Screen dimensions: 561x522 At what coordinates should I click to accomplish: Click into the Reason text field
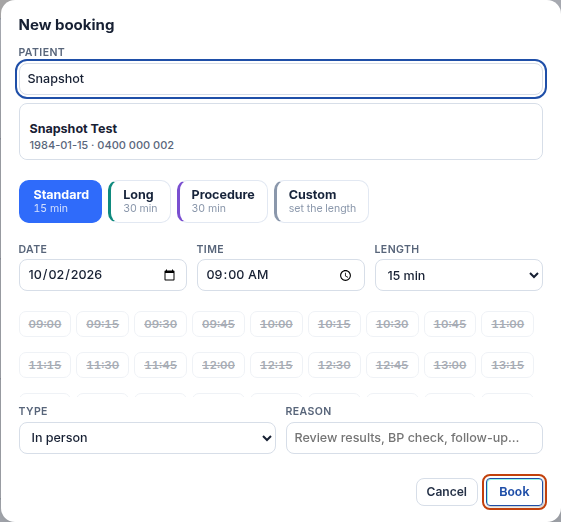coord(414,438)
